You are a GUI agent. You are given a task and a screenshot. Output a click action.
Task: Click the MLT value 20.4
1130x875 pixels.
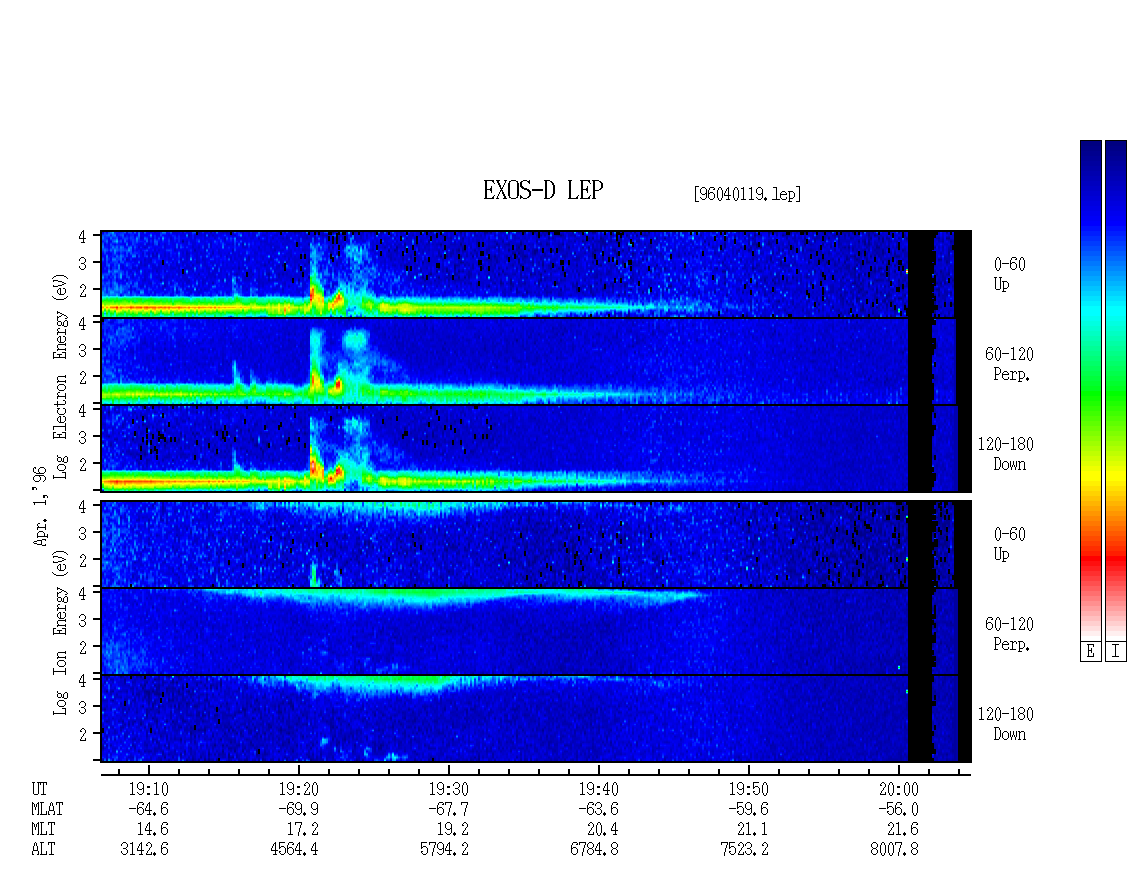(x=602, y=829)
